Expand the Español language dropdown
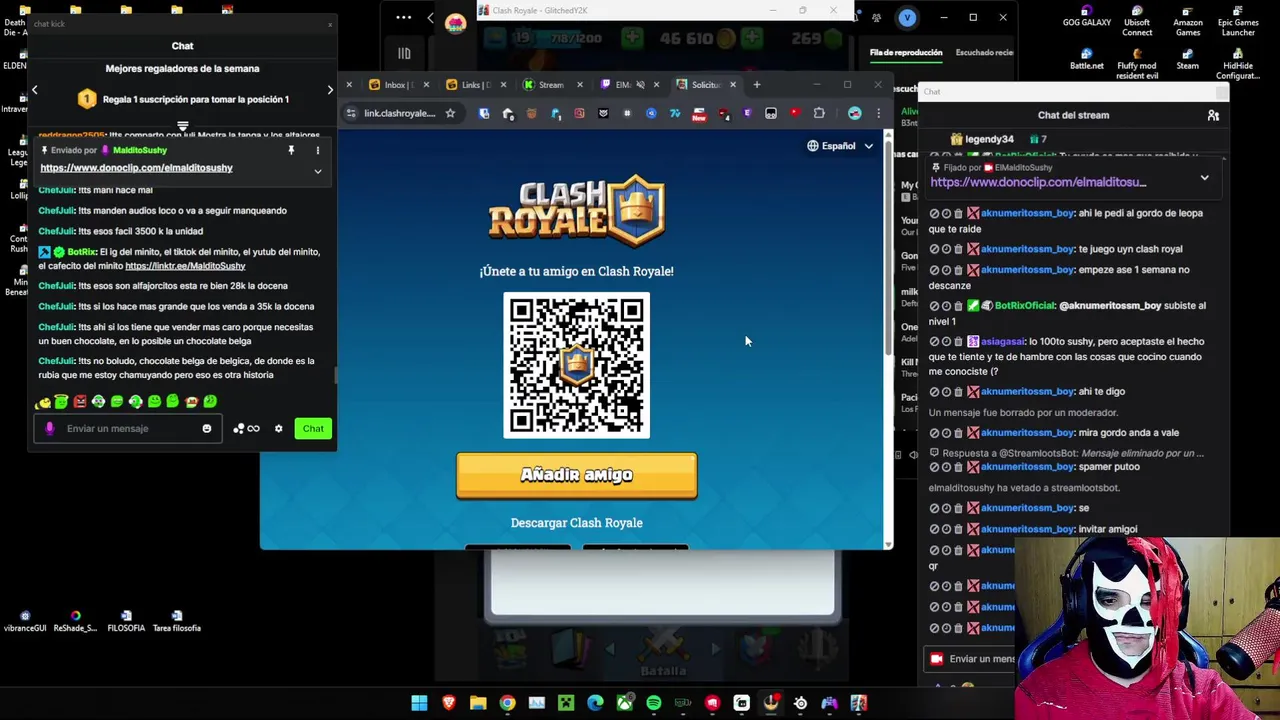The height and width of the screenshot is (720, 1280). coord(841,146)
